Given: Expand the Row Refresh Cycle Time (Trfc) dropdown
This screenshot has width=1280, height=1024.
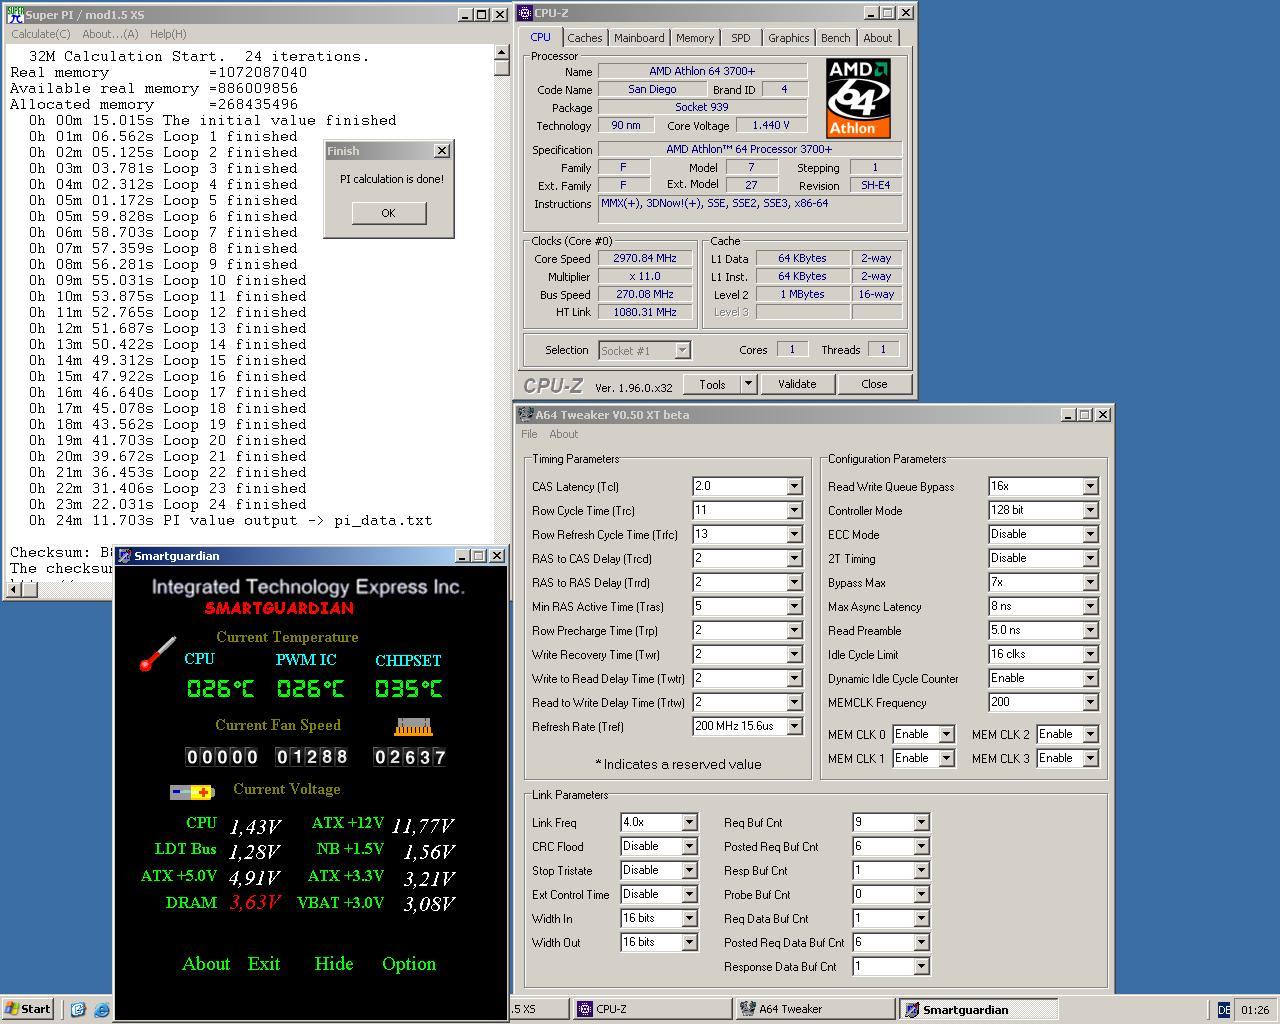Looking at the screenshot, I should coord(794,535).
